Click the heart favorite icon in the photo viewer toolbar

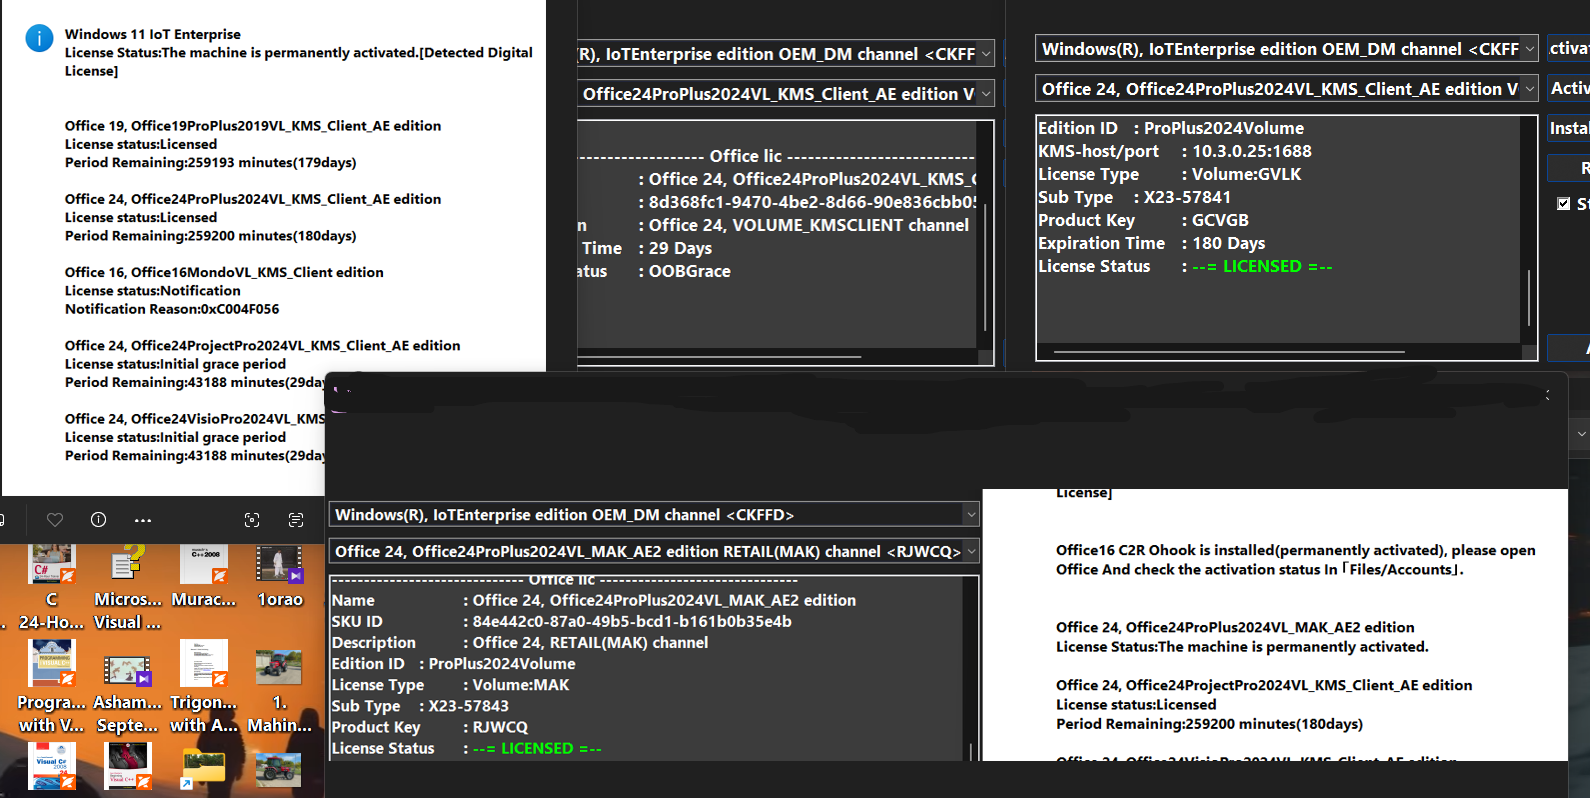click(55, 520)
